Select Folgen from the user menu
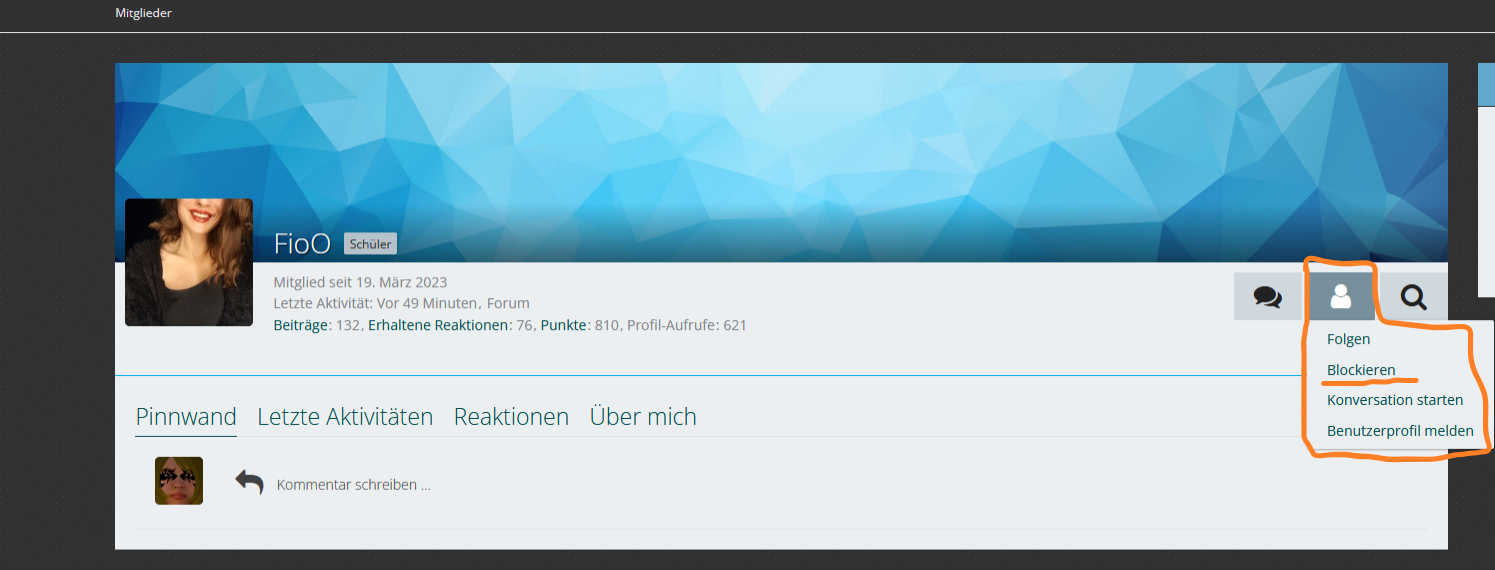This screenshot has height=570, width=1495. [1348, 339]
